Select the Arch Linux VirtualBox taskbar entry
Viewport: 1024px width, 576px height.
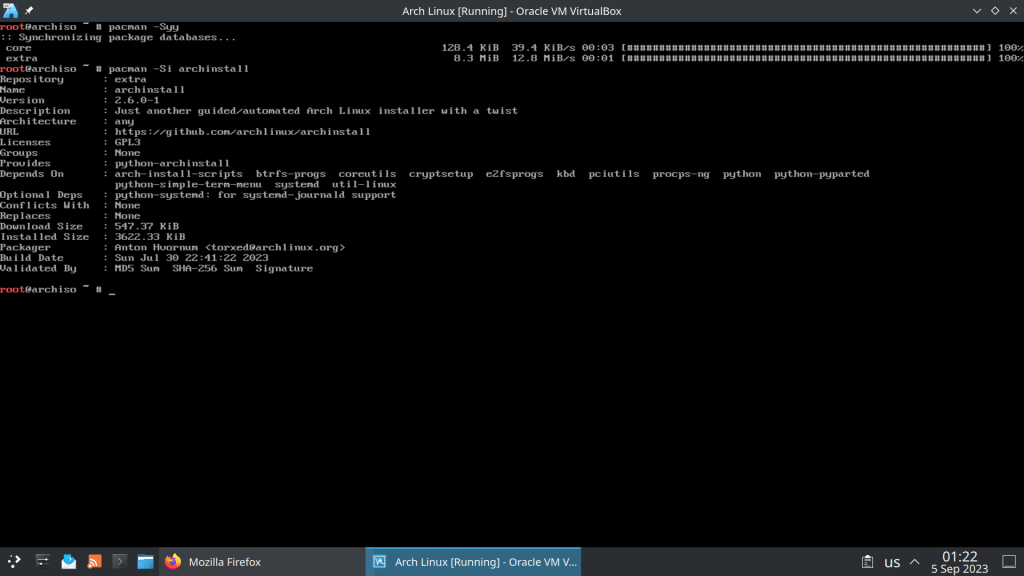click(473, 561)
